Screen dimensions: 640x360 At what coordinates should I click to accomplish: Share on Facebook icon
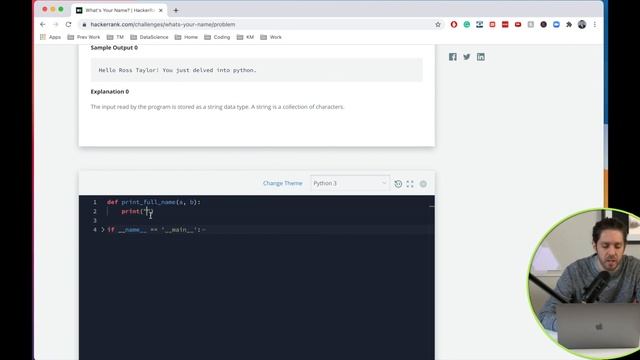click(x=453, y=57)
